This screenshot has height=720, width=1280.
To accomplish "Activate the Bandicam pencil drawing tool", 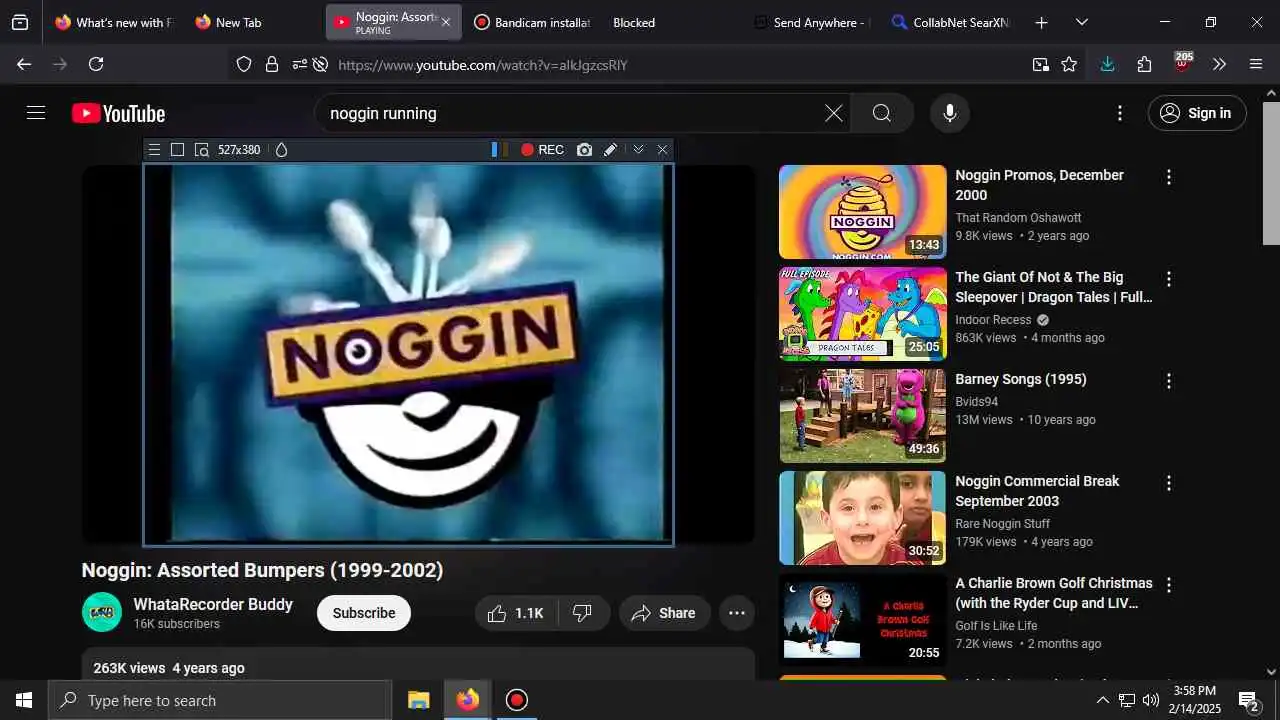I will pyautogui.click(x=610, y=150).
